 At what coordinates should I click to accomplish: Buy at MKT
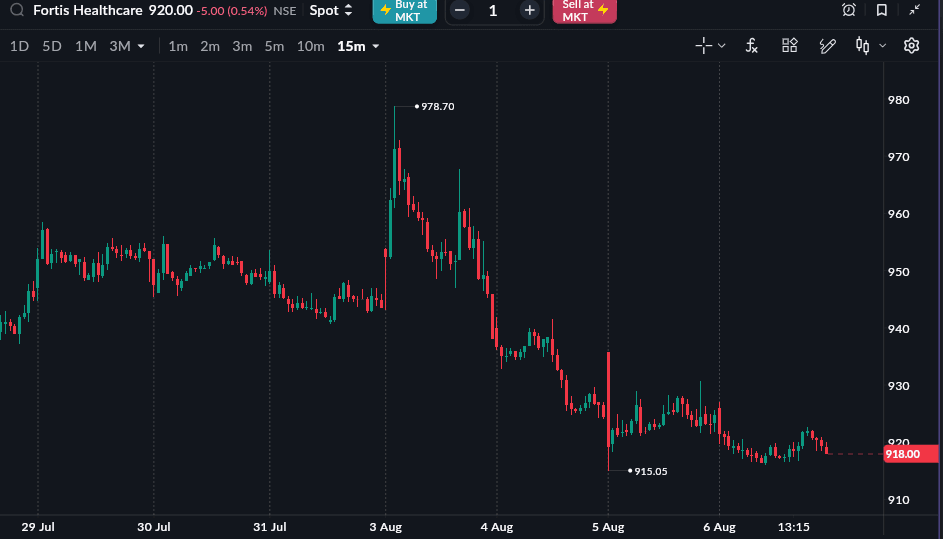point(405,10)
